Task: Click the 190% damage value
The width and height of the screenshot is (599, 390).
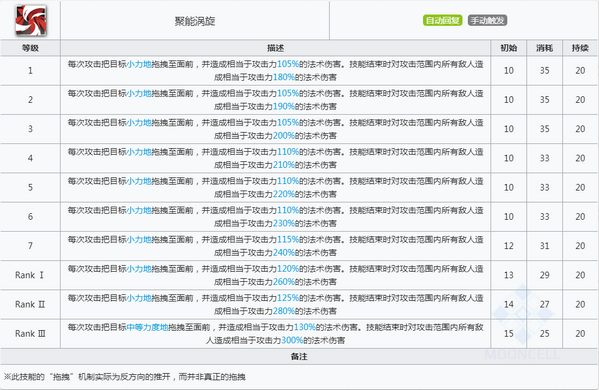Action: click(x=284, y=107)
